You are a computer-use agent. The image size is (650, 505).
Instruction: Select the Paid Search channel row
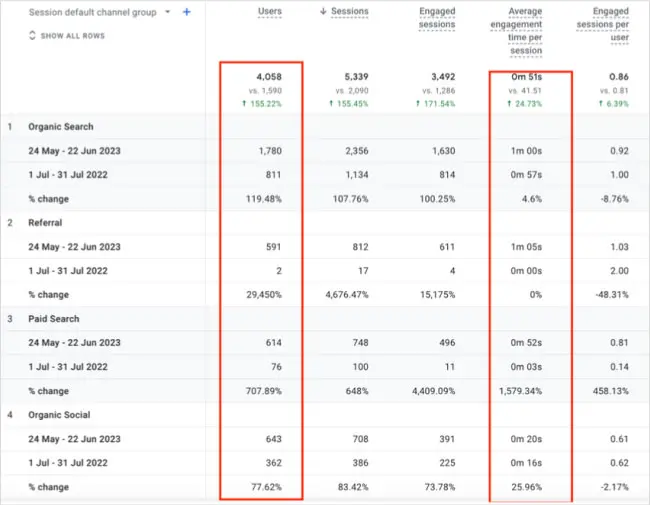click(54, 319)
